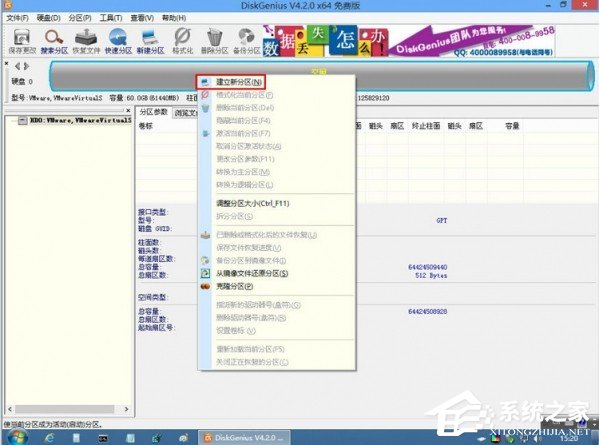The width and height of the screenshot is (599, 445).
Task: Click the tree panel's horizontal scrollbar thumb
Action: click(64, 409)
